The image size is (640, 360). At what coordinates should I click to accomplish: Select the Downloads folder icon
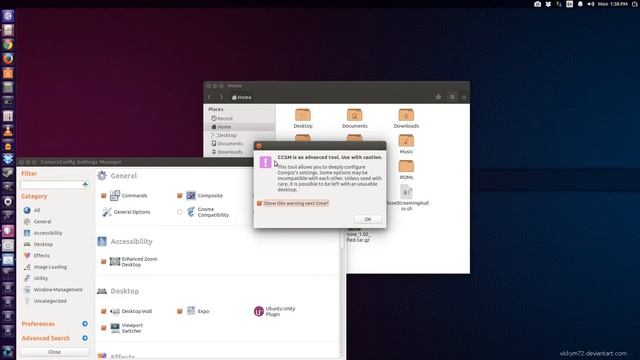[x=406, y=115]
